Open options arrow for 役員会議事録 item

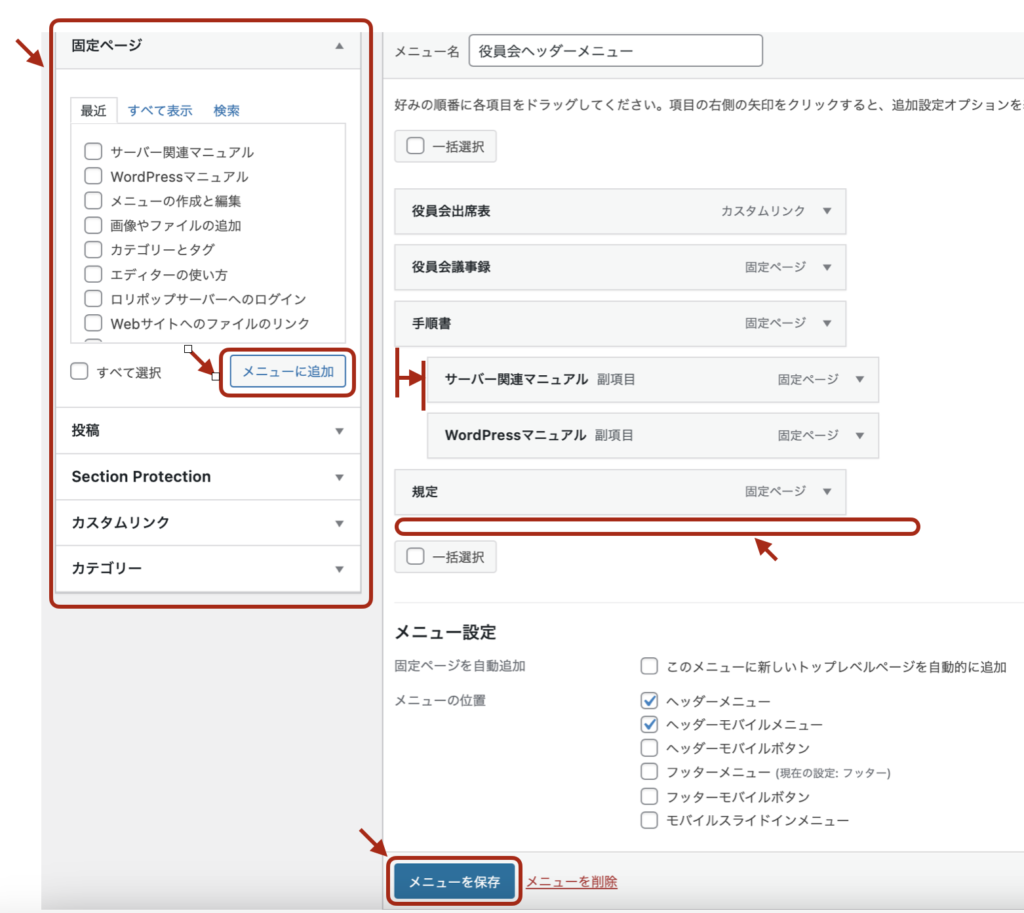pos(826,267)
